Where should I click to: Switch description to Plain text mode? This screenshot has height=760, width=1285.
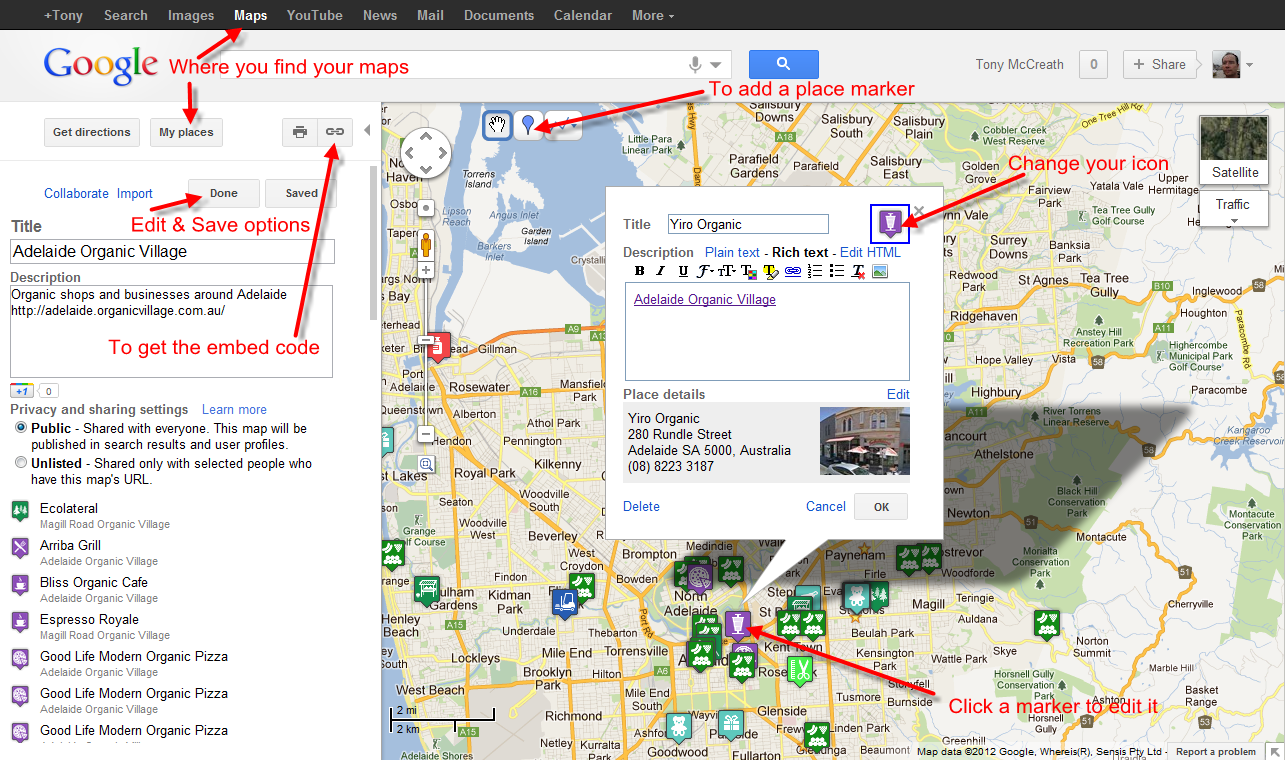click(732, 252)
